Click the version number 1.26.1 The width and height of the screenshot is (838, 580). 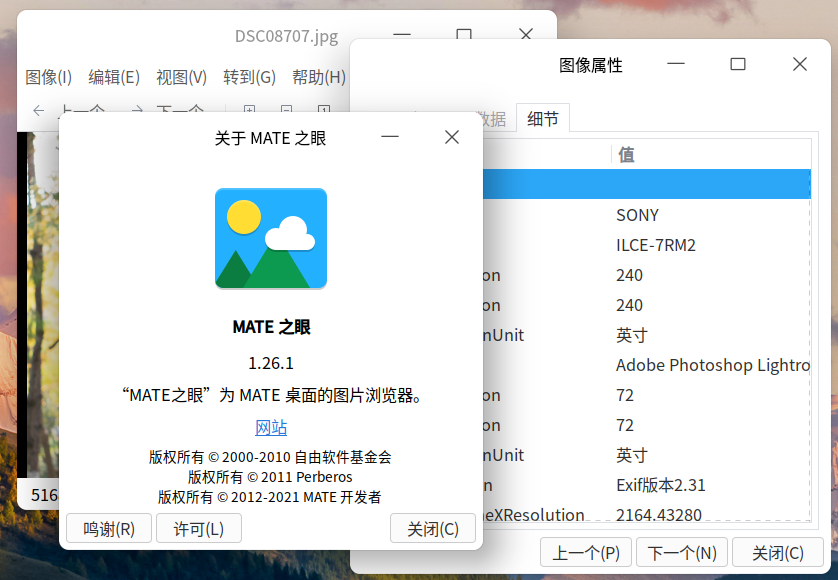pos(271,364)
